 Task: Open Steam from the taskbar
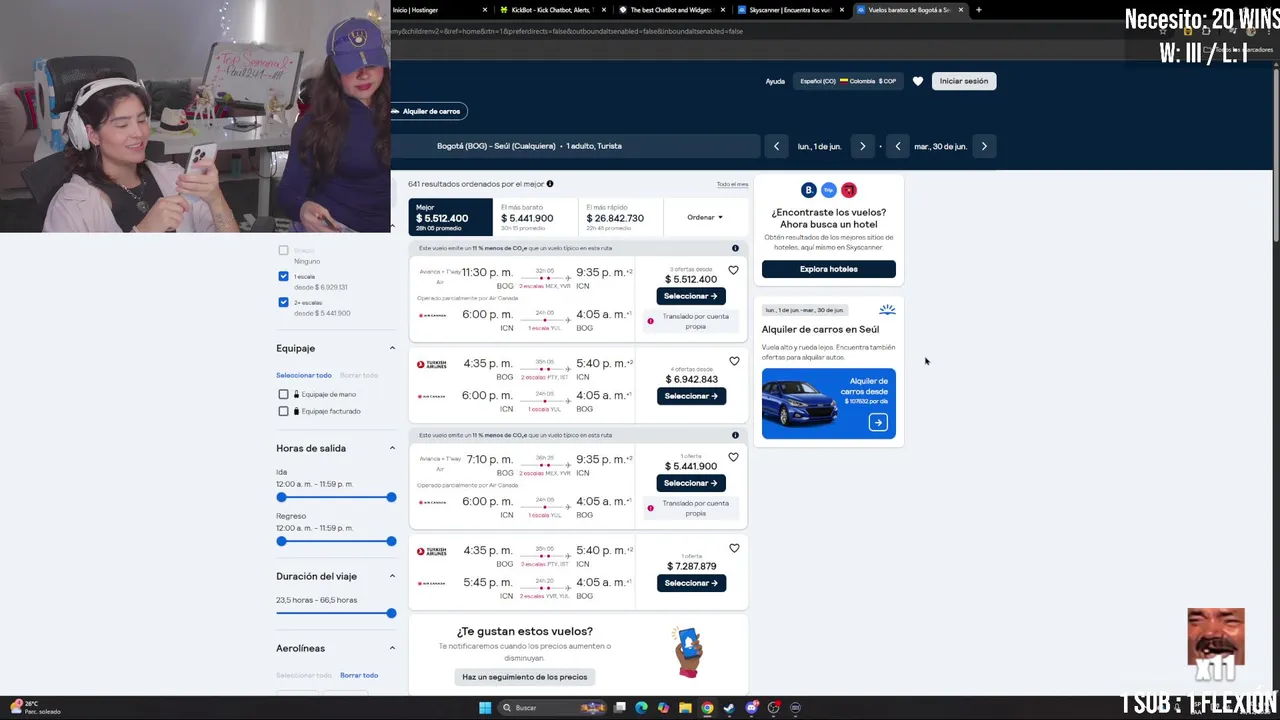[729, 708]
